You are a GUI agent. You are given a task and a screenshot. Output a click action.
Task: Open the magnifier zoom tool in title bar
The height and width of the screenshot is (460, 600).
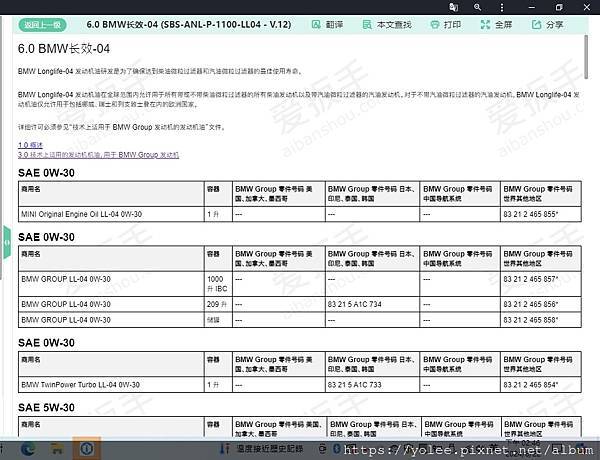click(477, 7)
